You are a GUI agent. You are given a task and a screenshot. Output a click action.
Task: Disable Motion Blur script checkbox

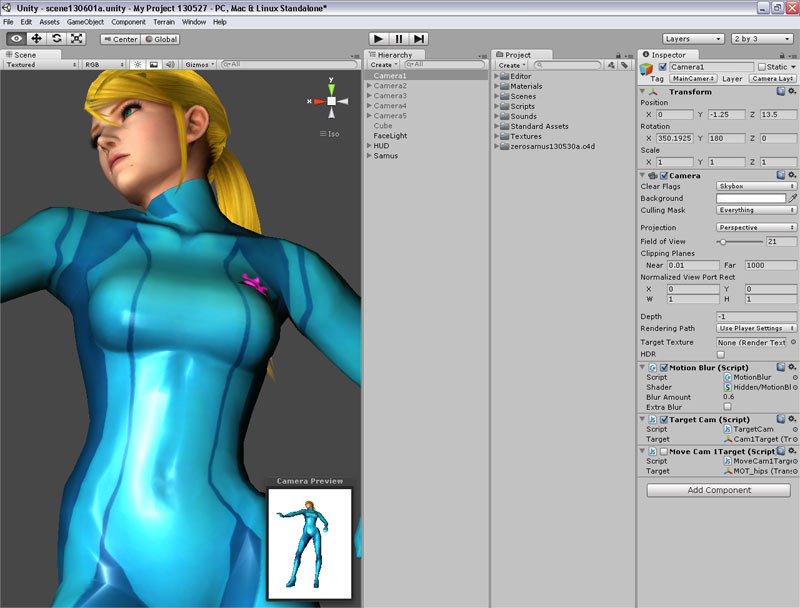tap(664, 367)
